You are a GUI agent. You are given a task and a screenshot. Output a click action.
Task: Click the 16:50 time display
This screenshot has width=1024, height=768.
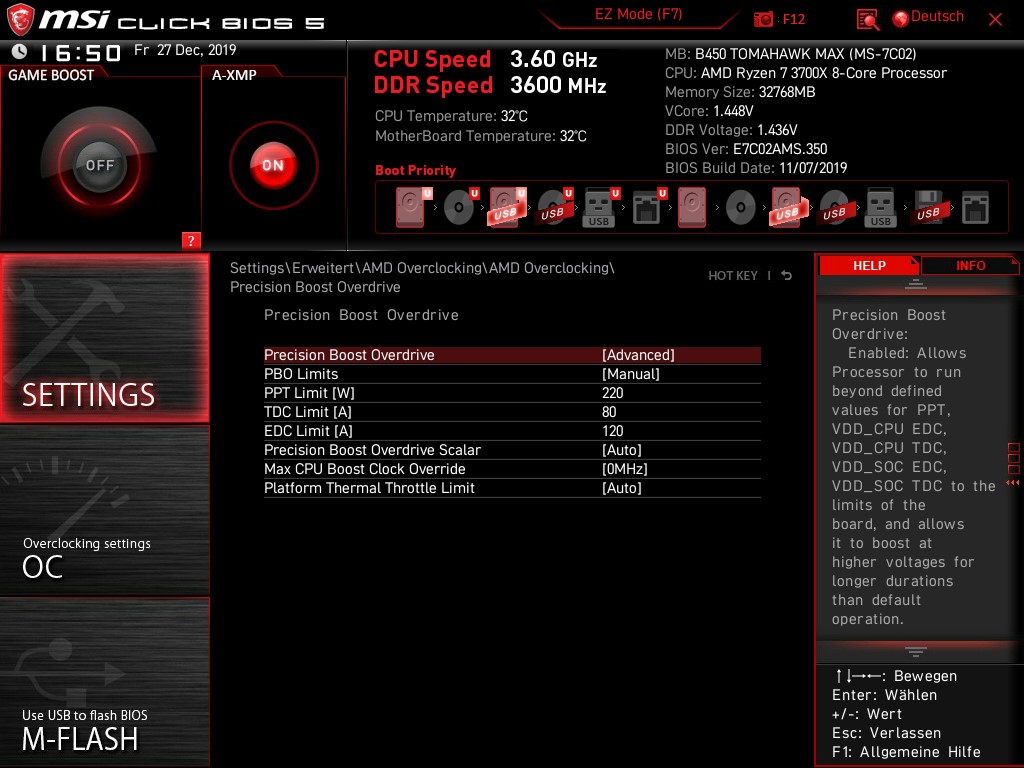click(x=80, y=53)
